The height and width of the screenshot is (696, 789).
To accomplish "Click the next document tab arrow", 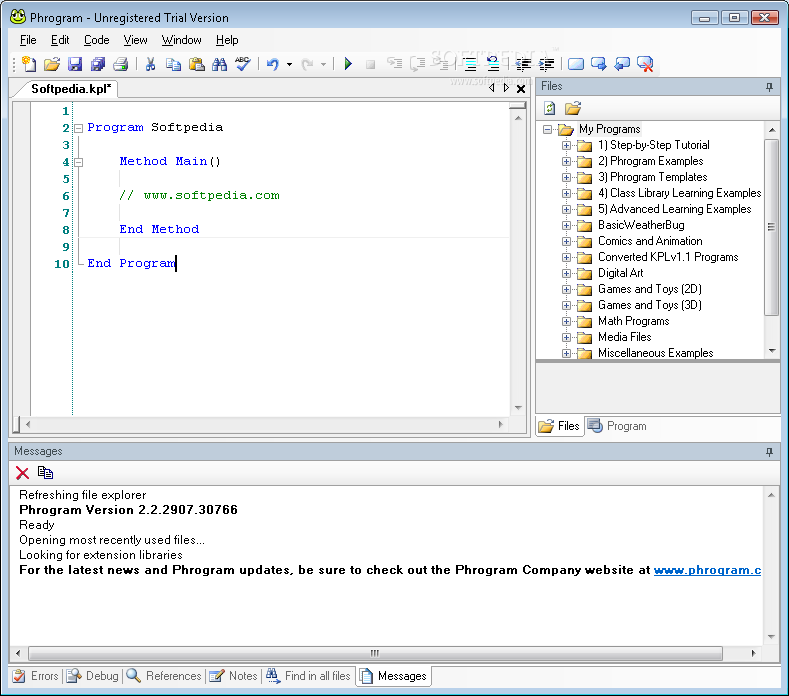I will (x=506, y=88).
